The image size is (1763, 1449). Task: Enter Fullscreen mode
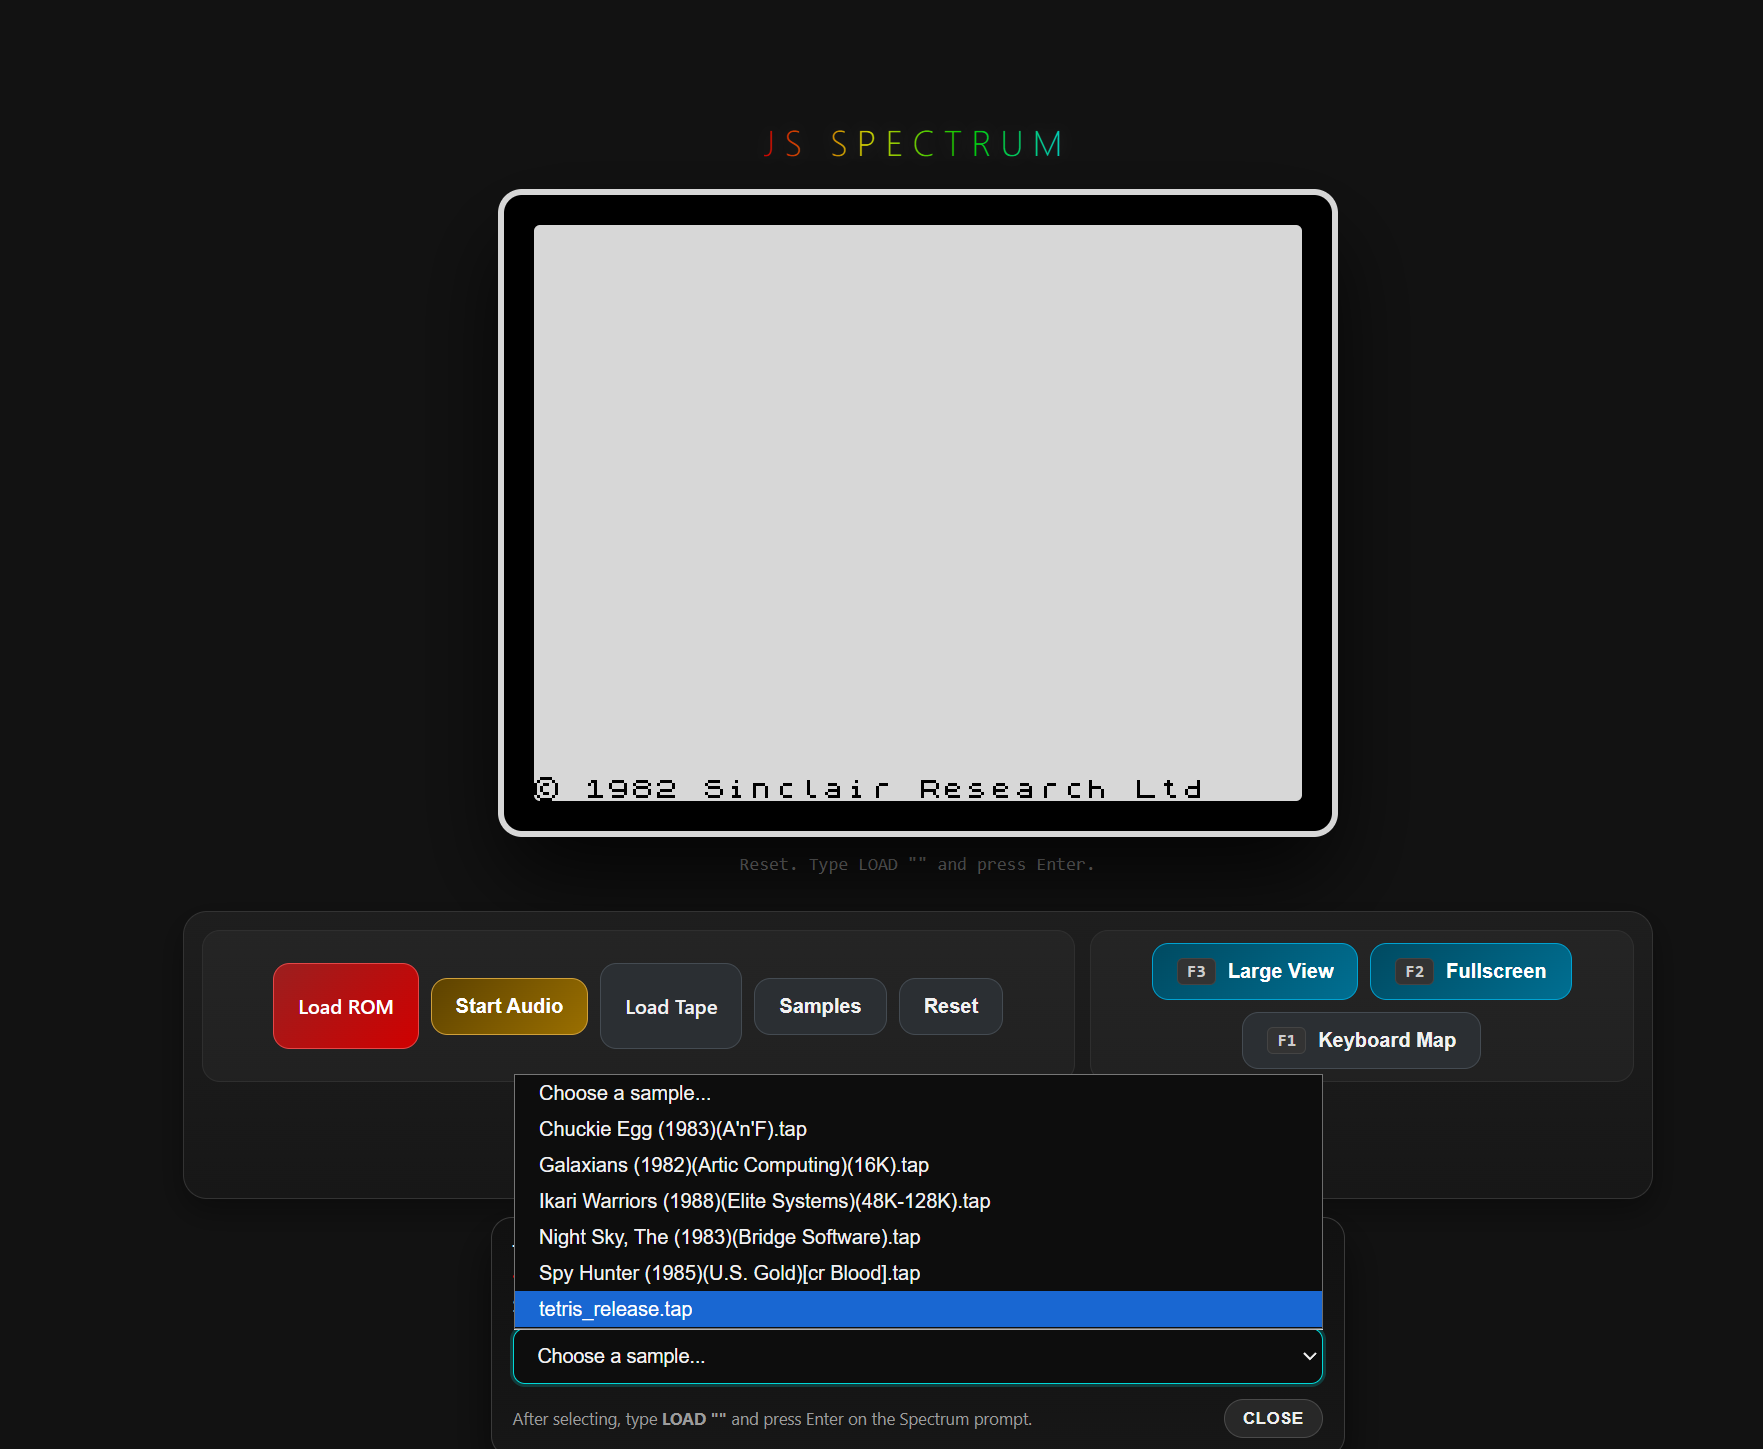(1471, 971)
